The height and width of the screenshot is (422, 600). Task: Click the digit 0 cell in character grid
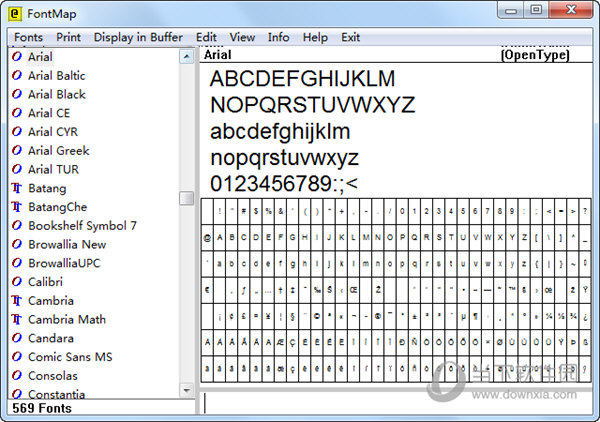(x=402, y=211)
